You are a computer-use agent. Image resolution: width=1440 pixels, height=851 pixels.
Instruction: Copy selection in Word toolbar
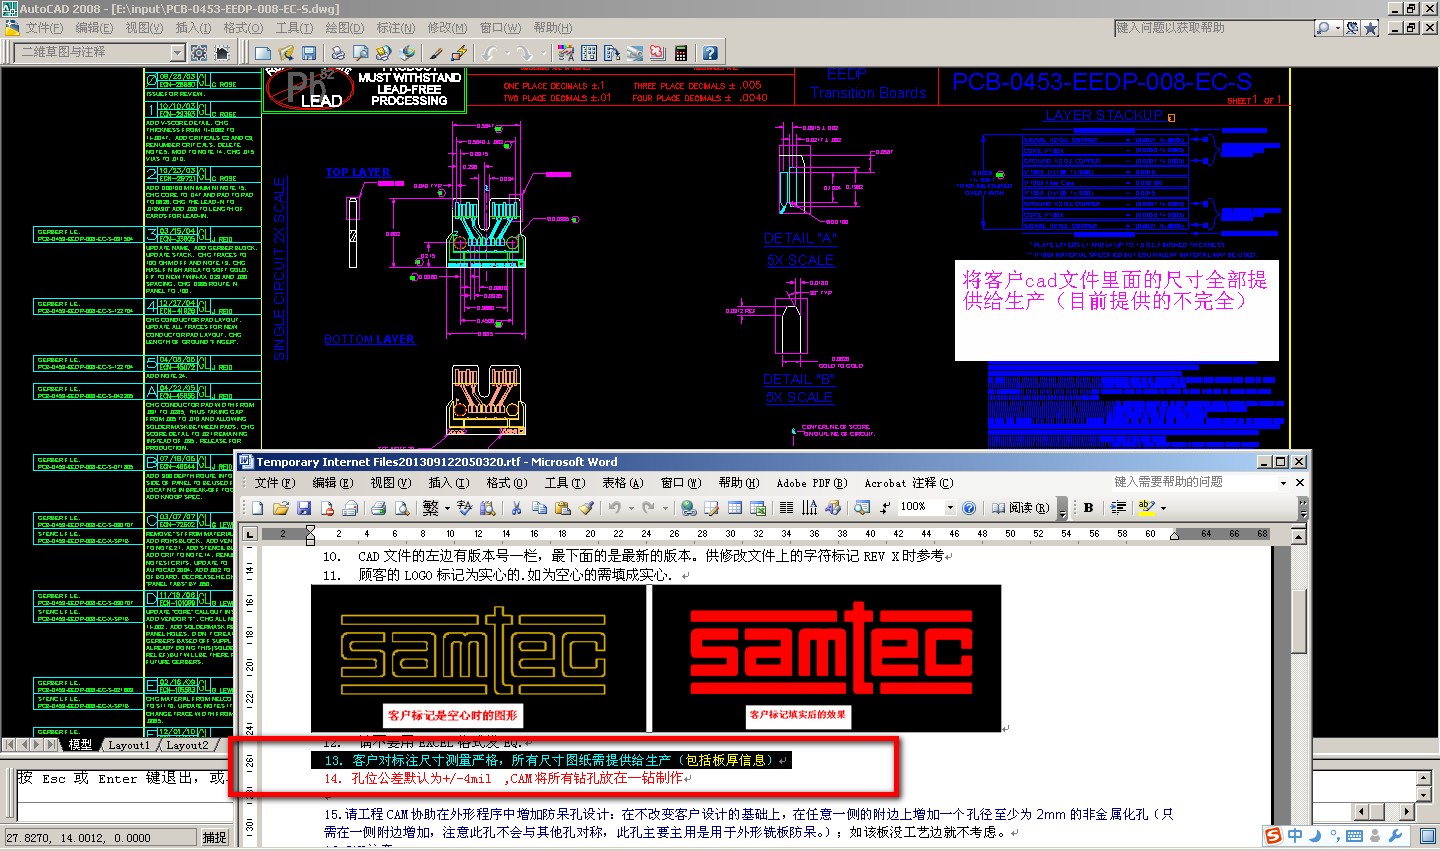539,508
